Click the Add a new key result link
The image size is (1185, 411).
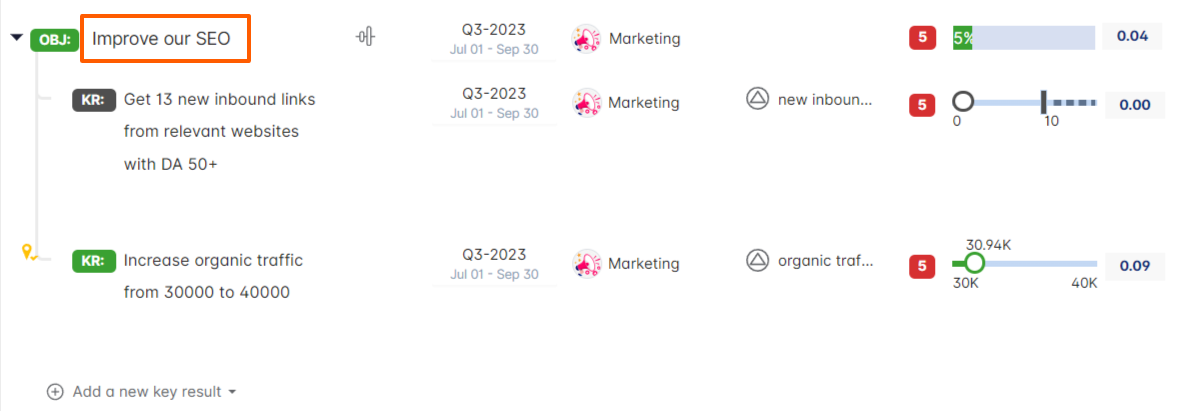[x=147, y=392]
